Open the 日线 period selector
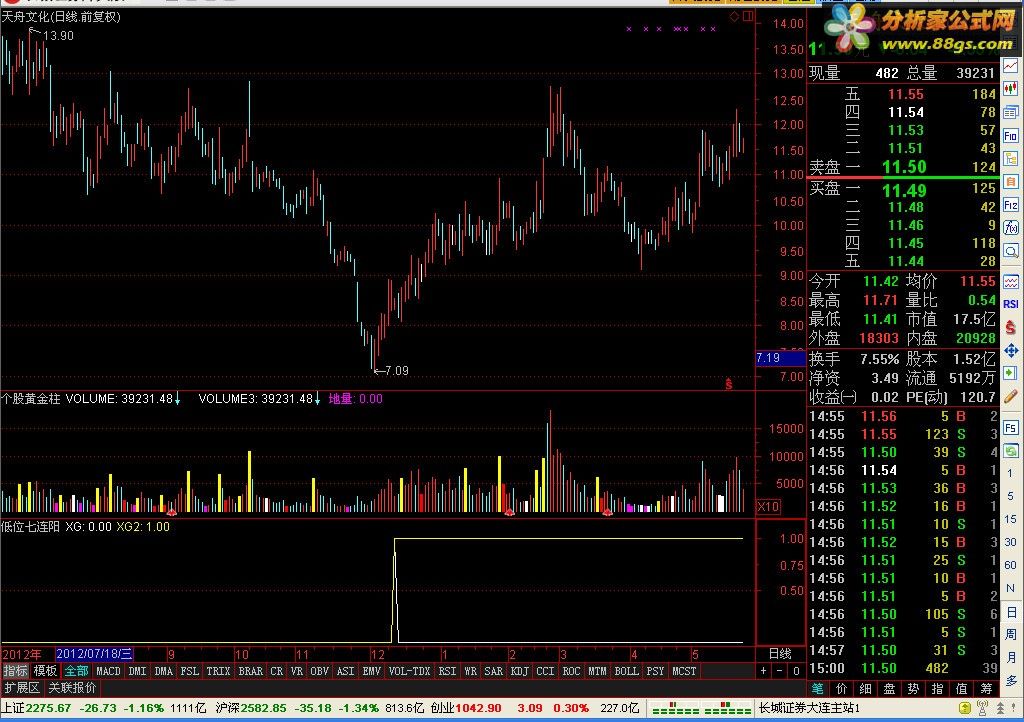 click(780, 653)
